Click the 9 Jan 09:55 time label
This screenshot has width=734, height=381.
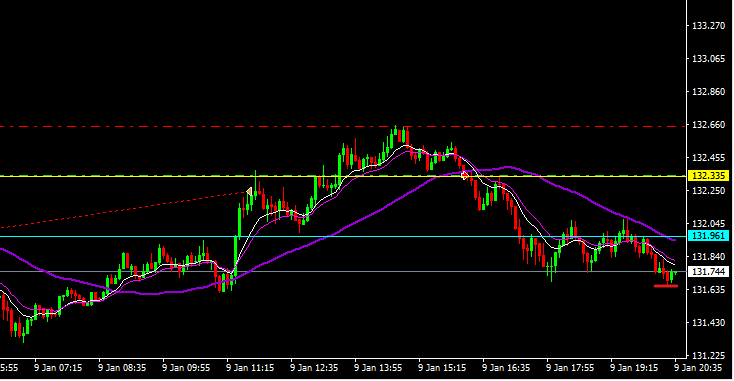186,368
